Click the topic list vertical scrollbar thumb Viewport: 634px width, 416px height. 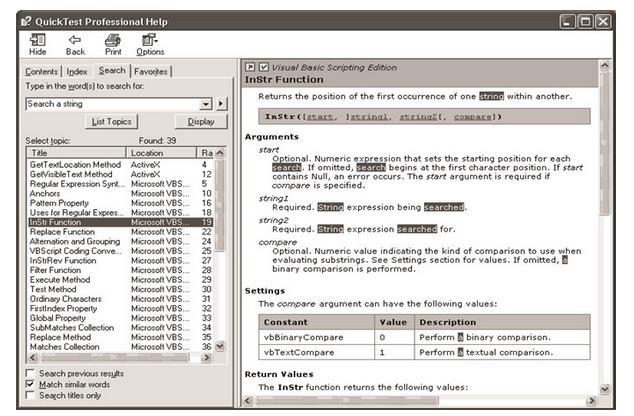220,204
